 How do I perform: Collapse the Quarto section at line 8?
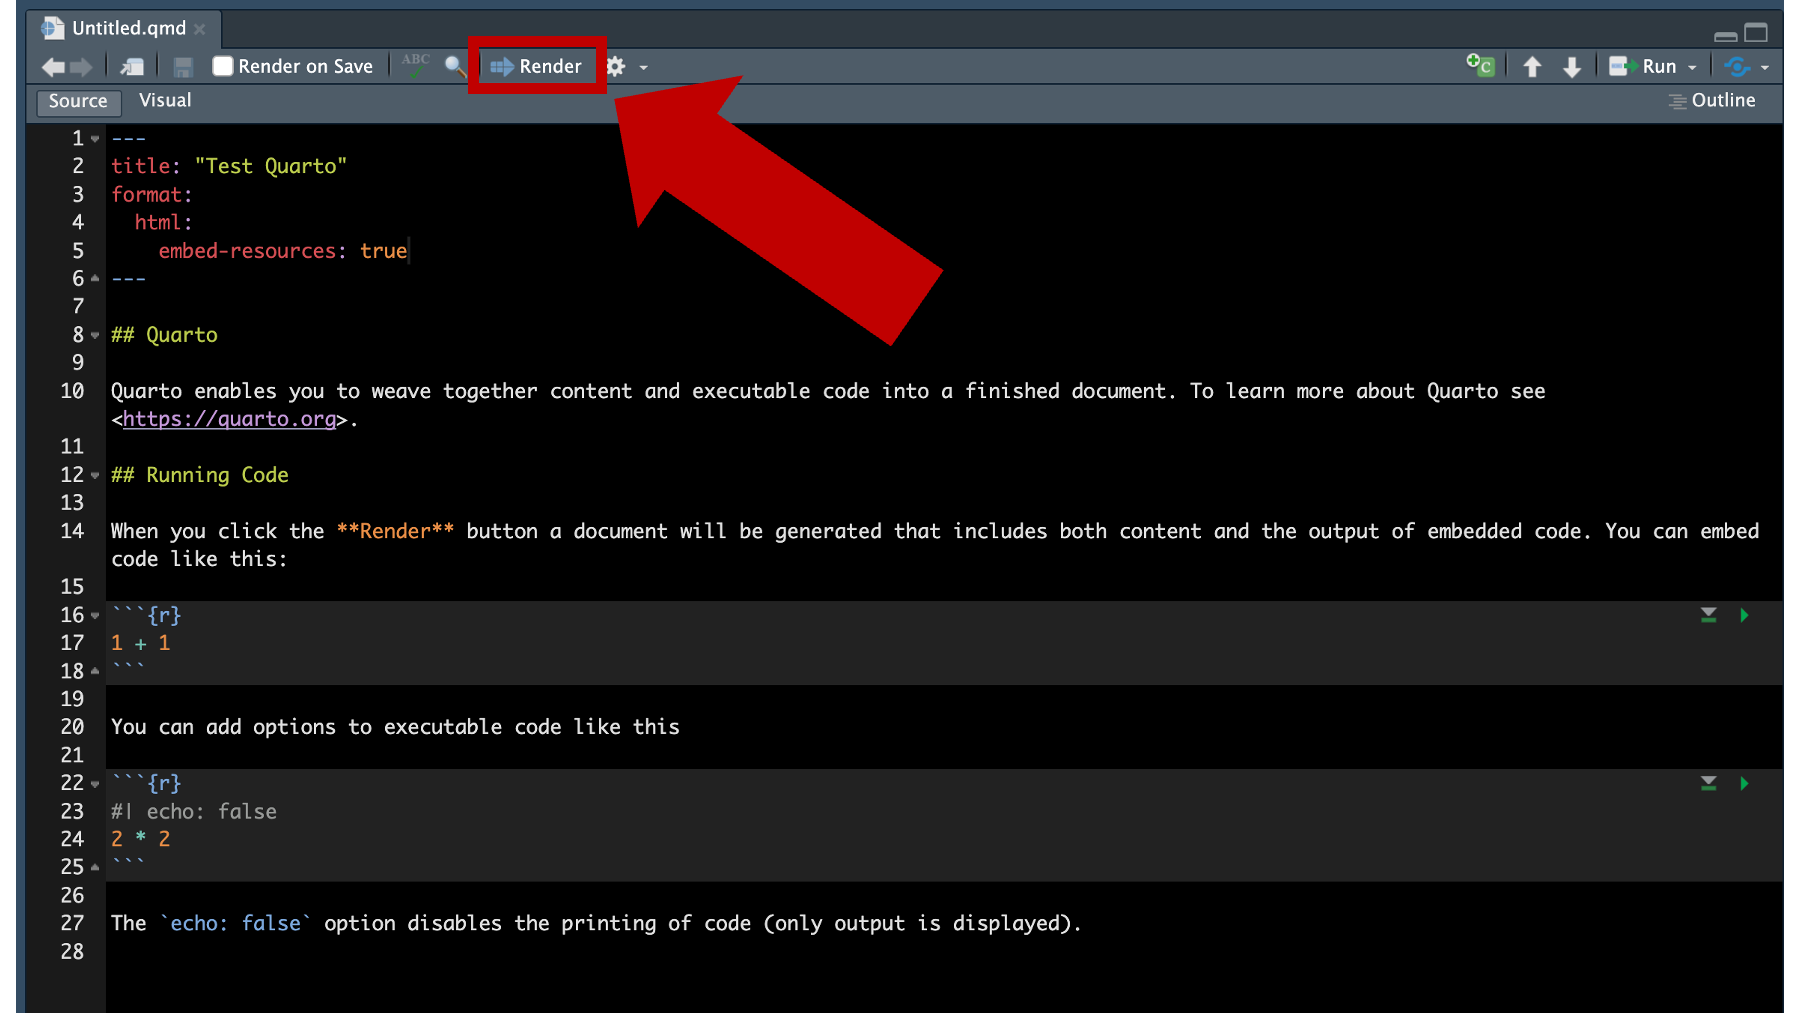pos(95,335)
